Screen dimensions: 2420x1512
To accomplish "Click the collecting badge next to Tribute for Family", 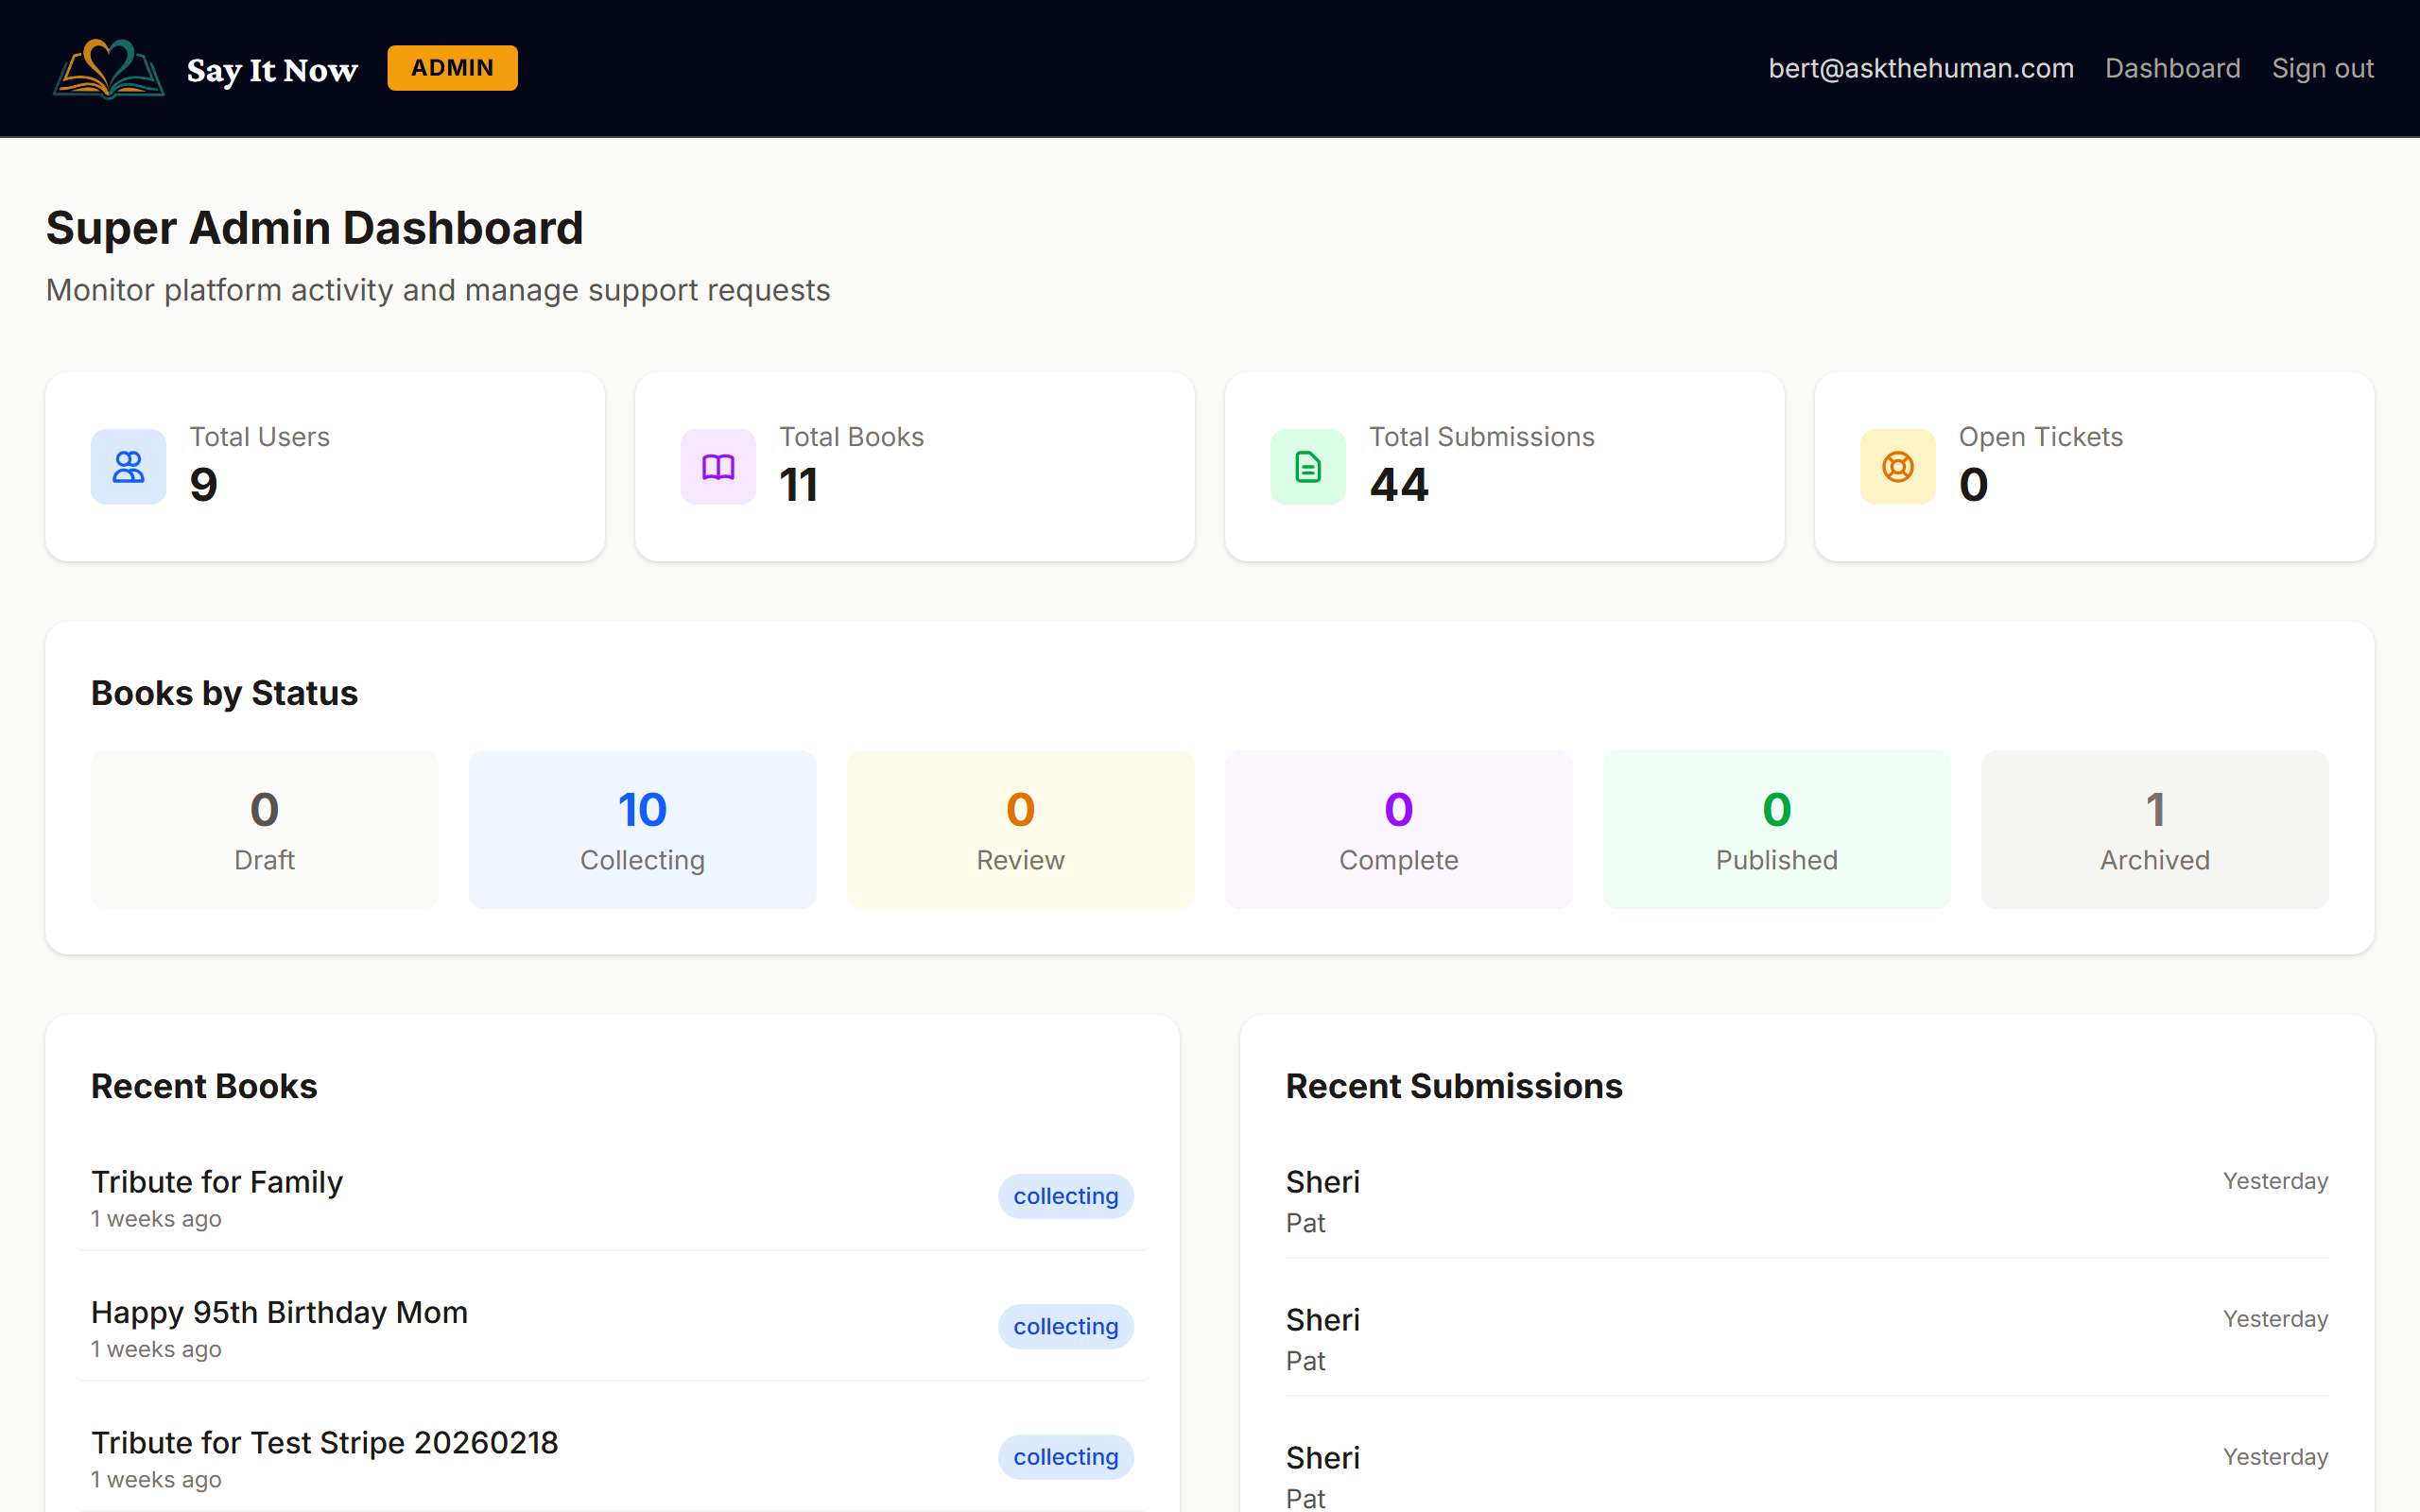I will click(1066, 1196).
